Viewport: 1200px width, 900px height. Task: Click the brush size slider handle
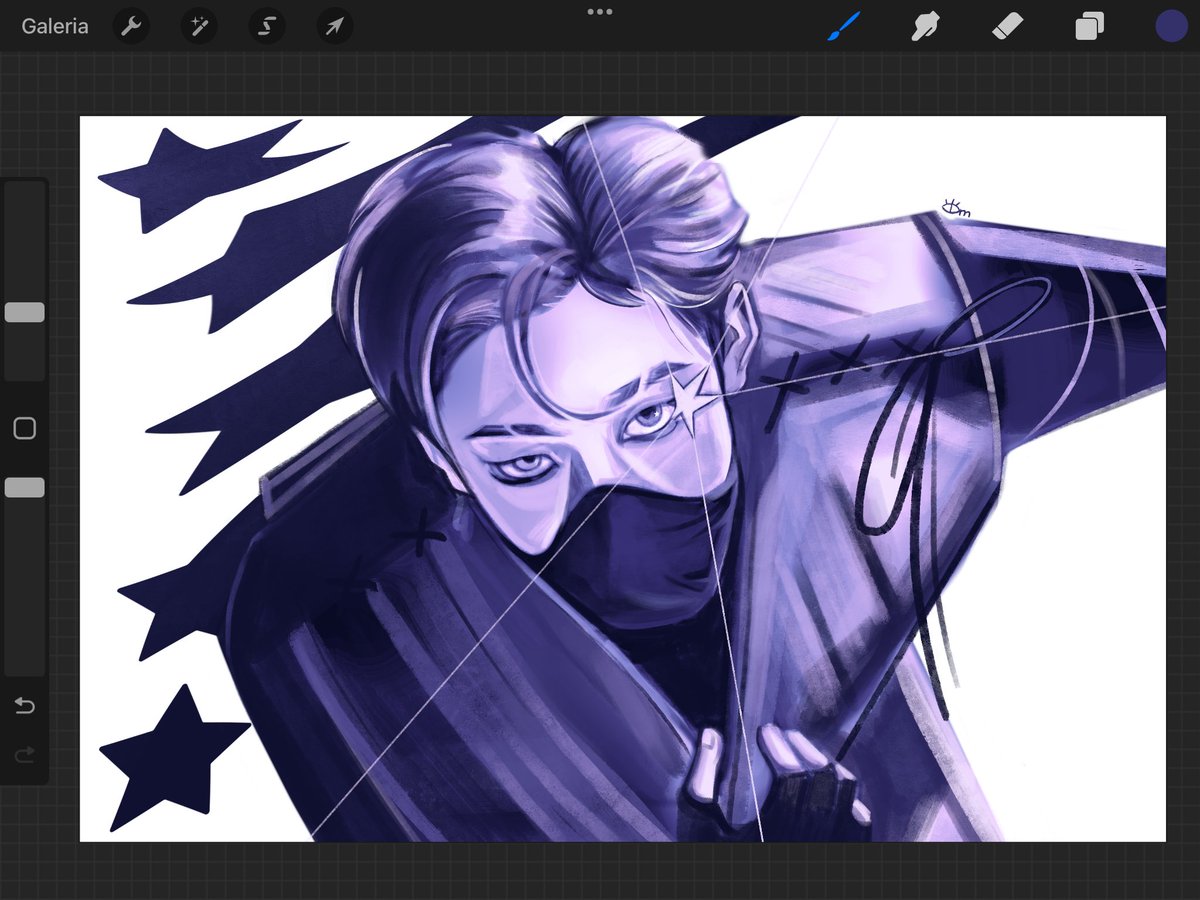click(x=25, y=312)
